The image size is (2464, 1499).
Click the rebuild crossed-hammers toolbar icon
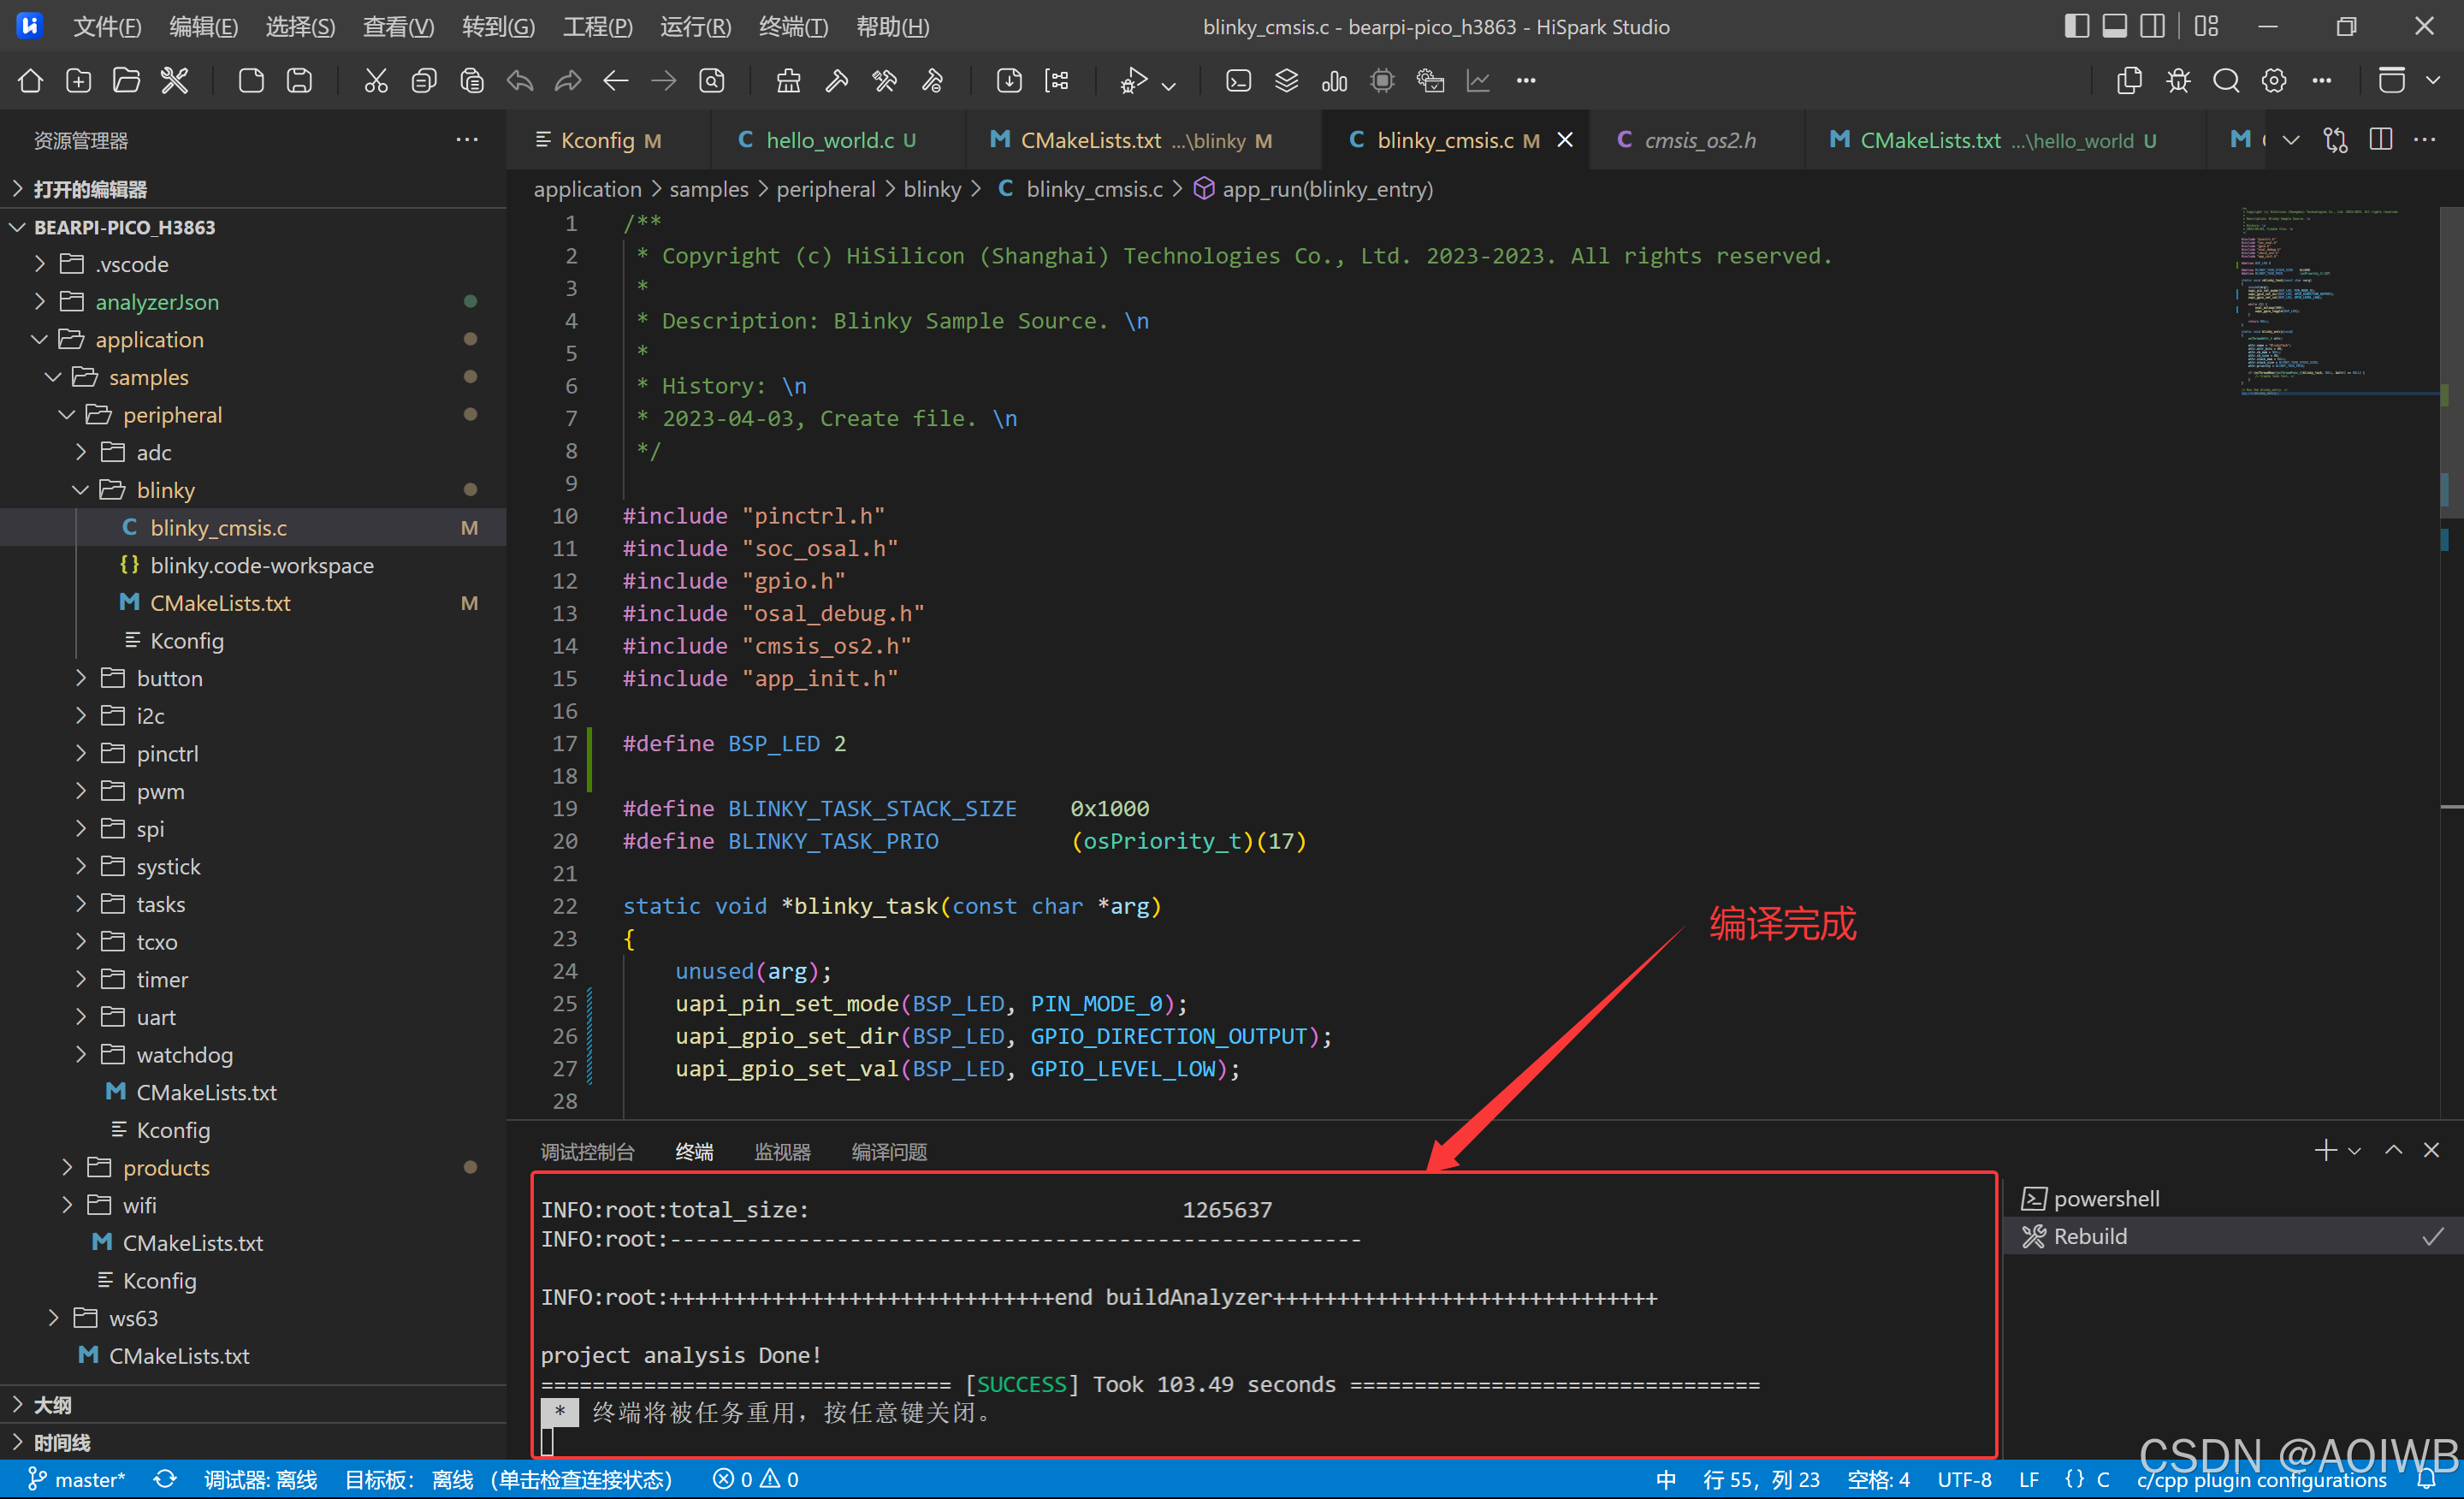885,81
